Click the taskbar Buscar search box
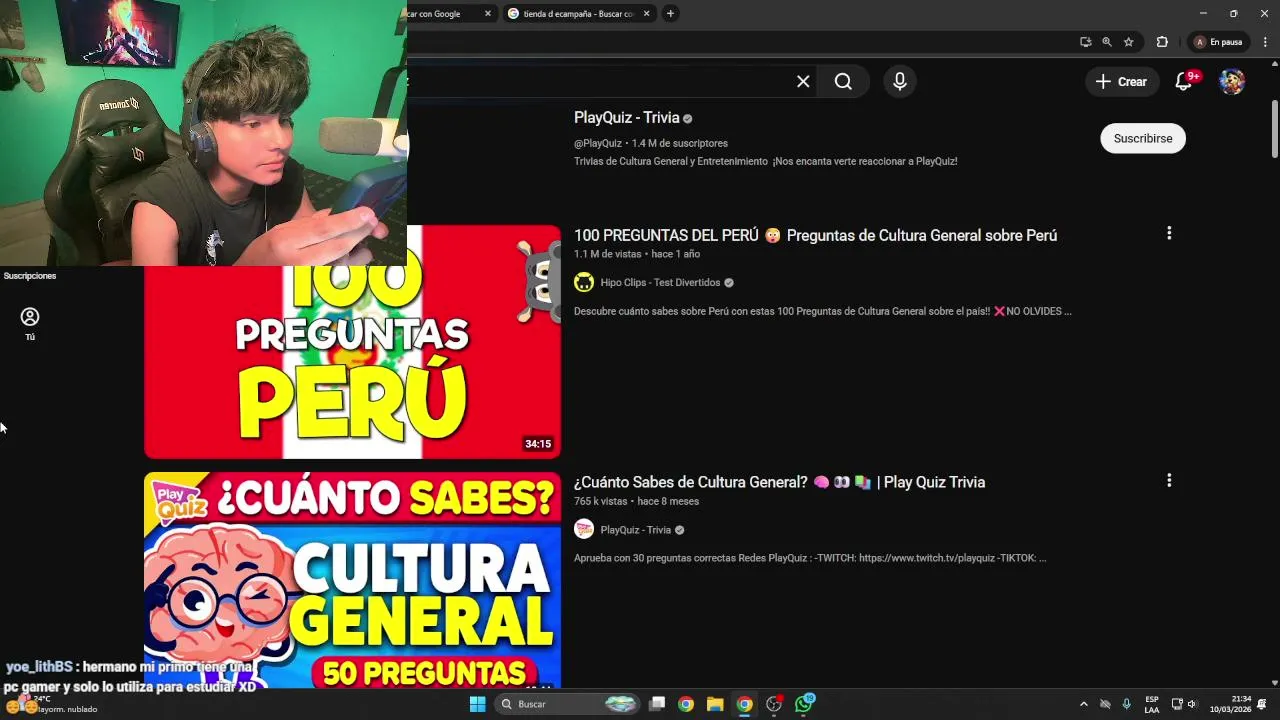The width and height of the screenshot is (1280, 720). click(568, 704)
